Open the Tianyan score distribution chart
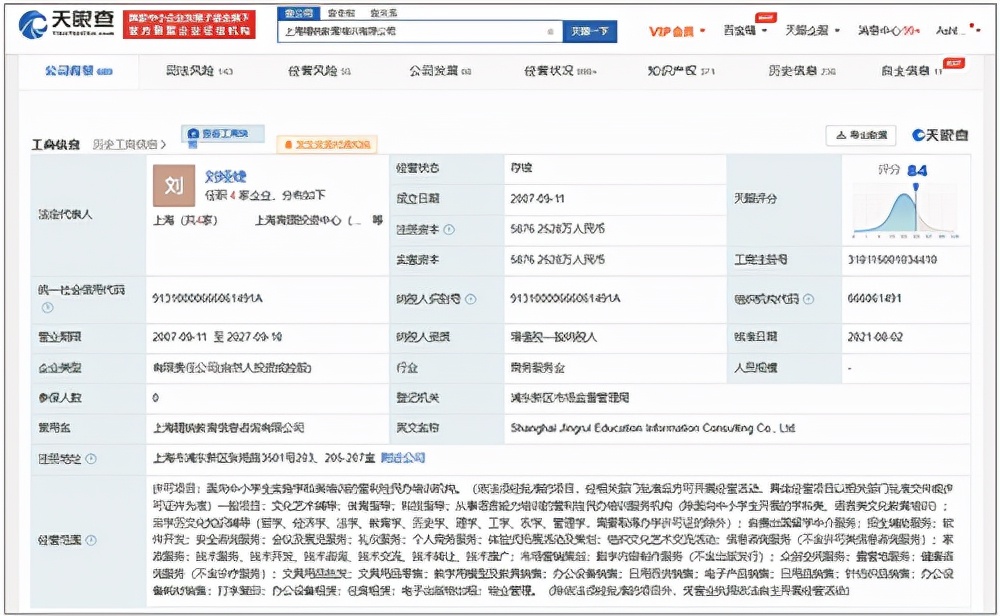1000x616 pixels. pyautogui.click(x=906, y=211)
